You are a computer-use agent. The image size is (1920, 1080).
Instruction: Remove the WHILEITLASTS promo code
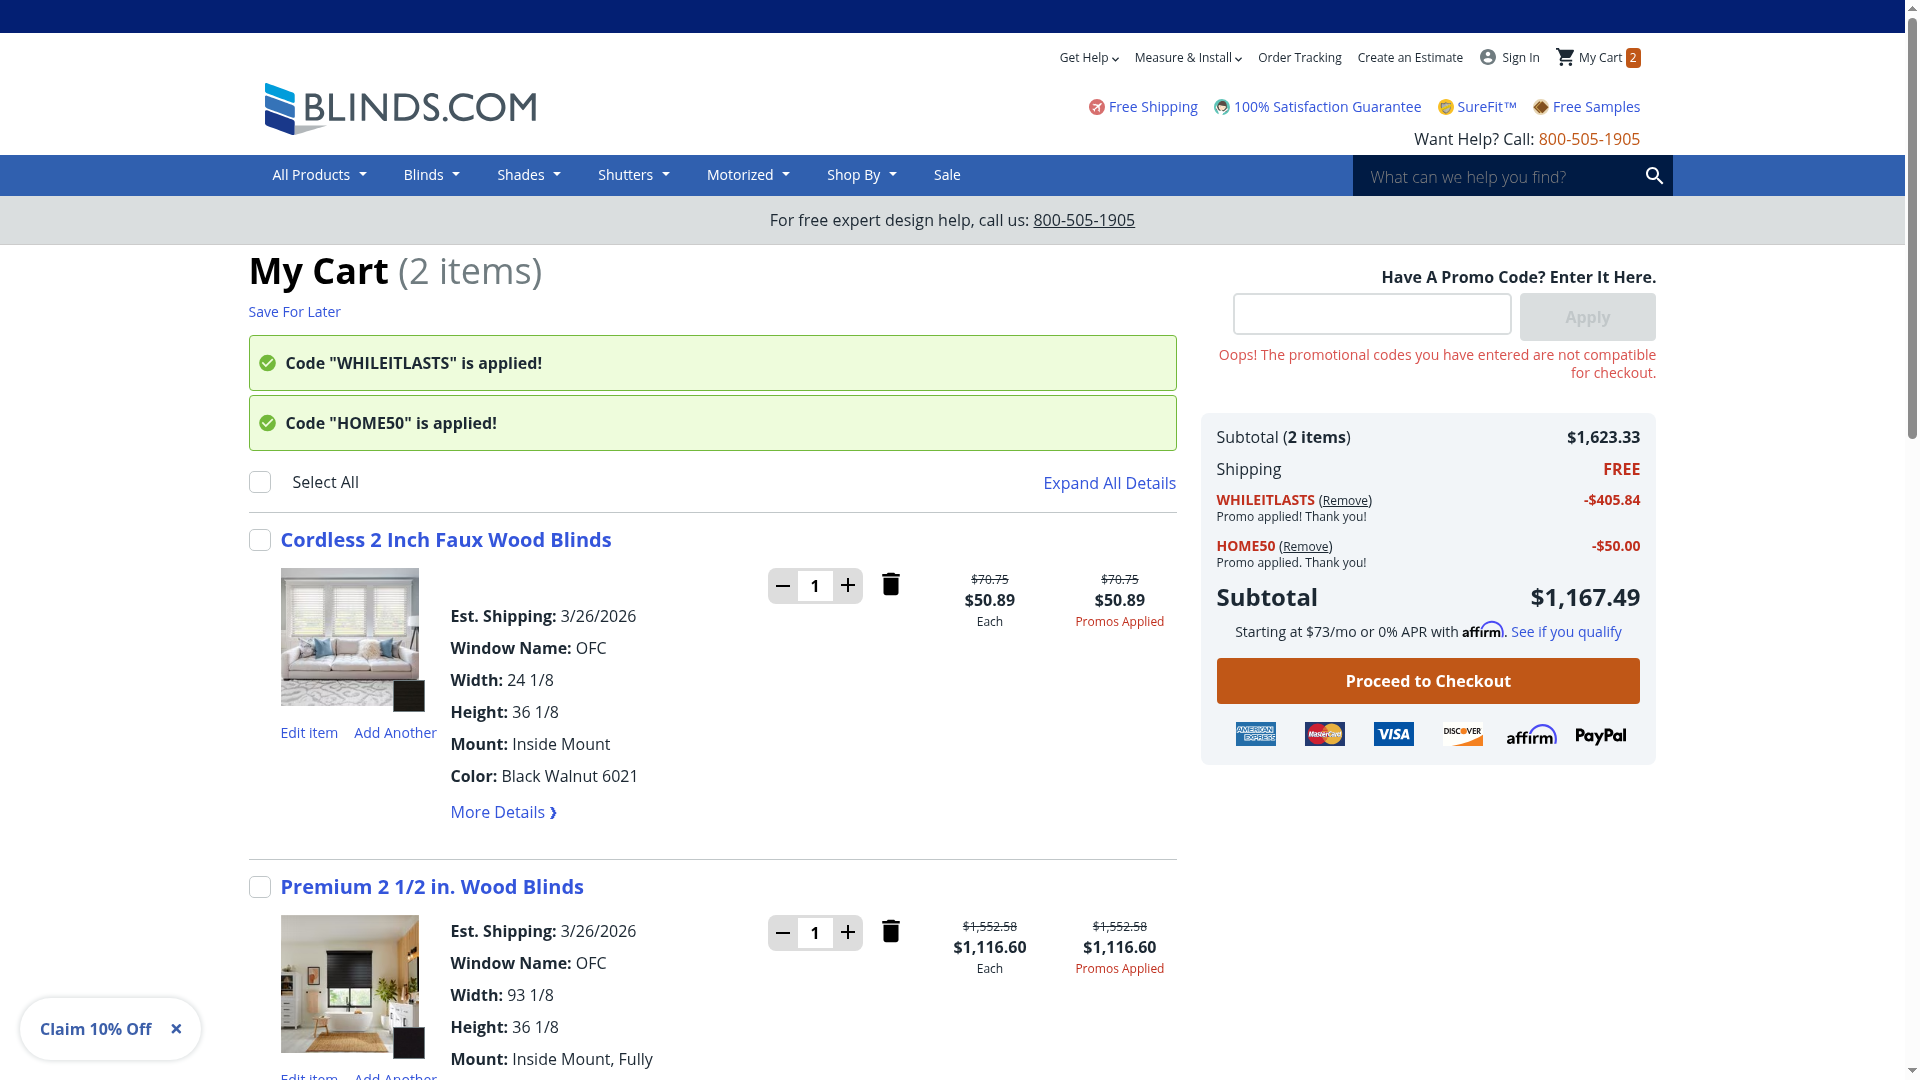click(1344, 500)
